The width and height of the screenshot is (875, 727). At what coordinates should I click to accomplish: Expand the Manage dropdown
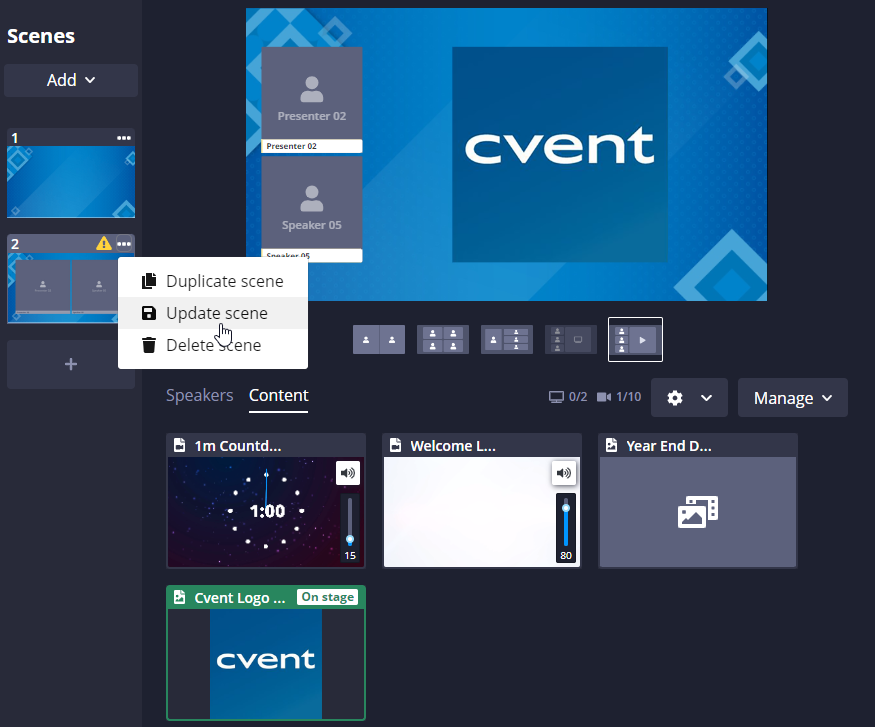tap(792, 397)
